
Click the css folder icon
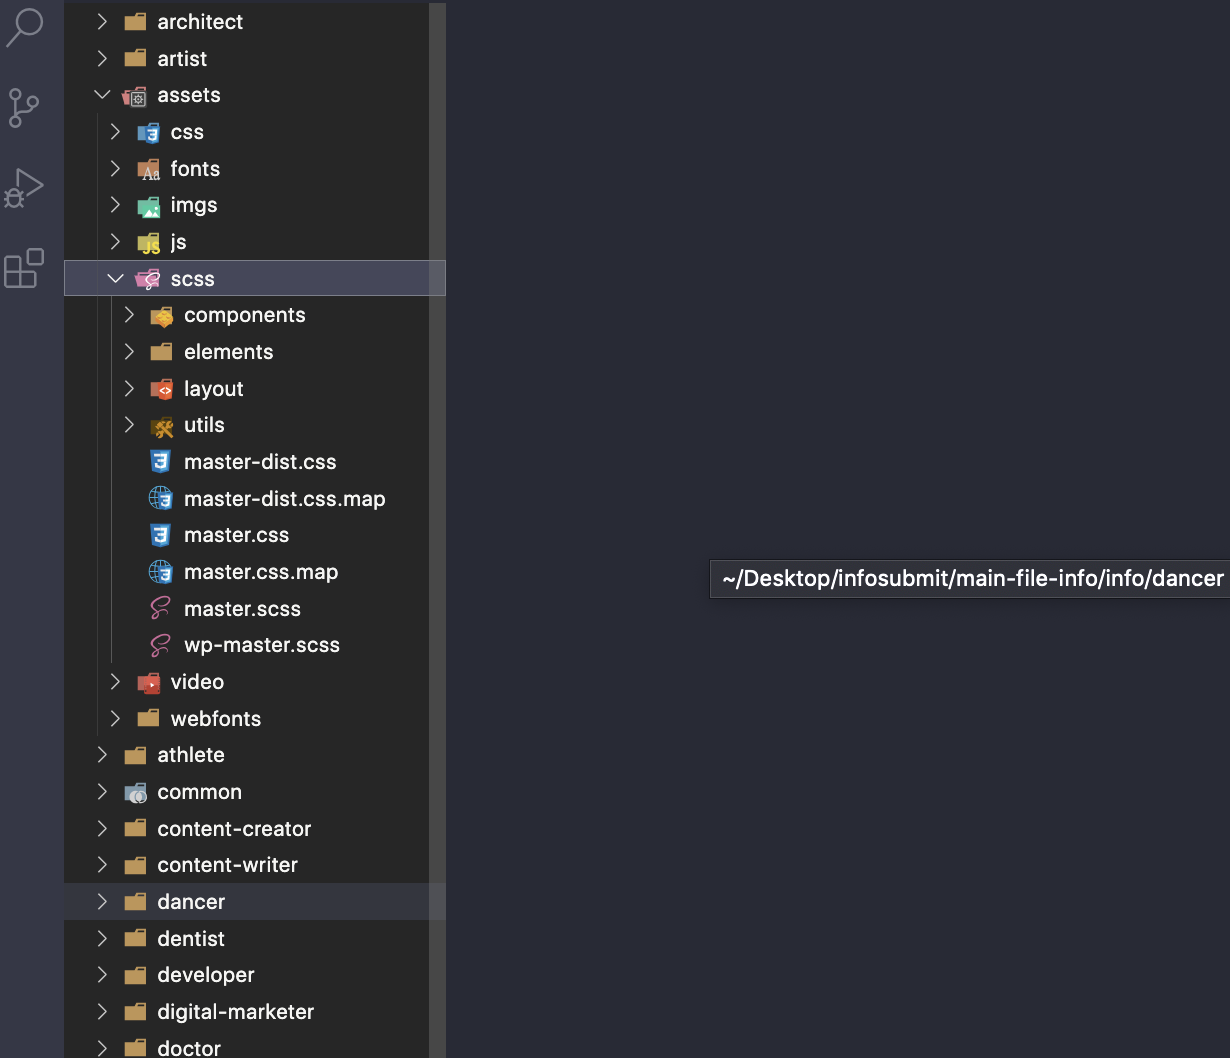(148, 132)
